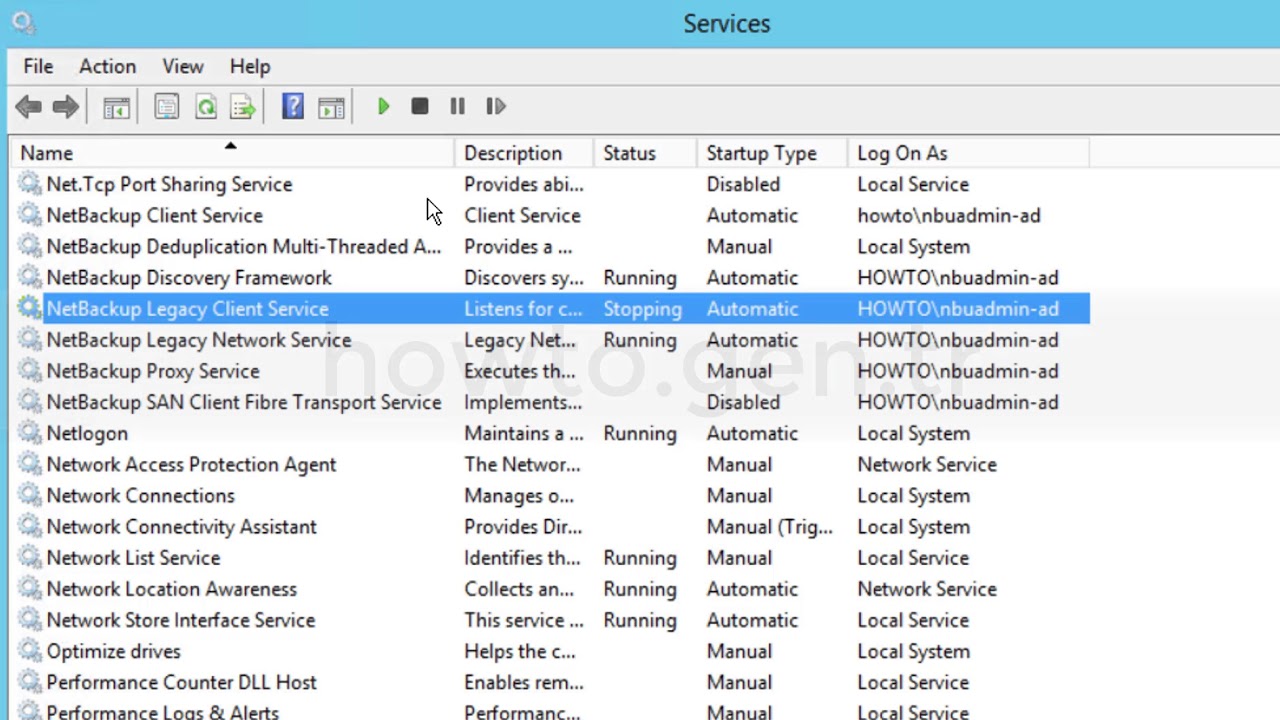Sort by the Description column header
Screen dimensions: 1280x720
tap(524, 153)
